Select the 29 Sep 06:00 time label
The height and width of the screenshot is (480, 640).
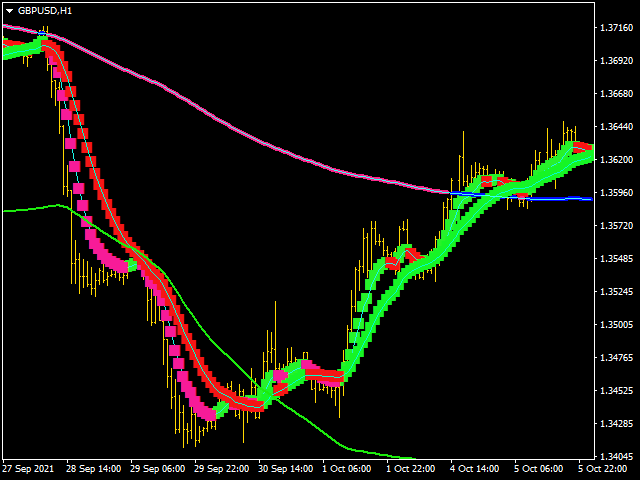coord(158,469)
